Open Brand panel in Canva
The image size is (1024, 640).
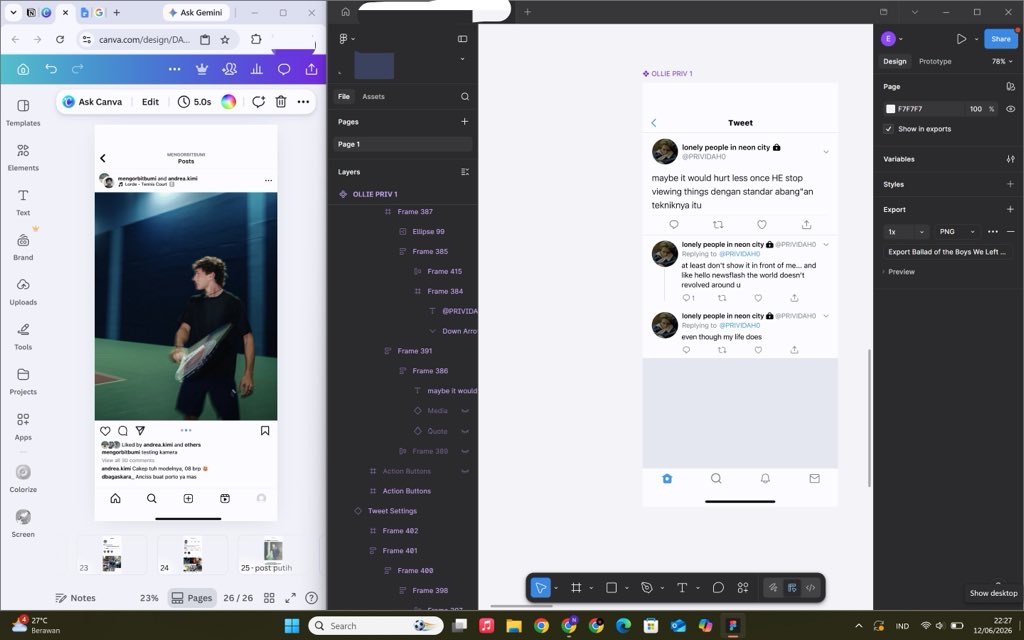pyautogui.click(x=23, y=247)
